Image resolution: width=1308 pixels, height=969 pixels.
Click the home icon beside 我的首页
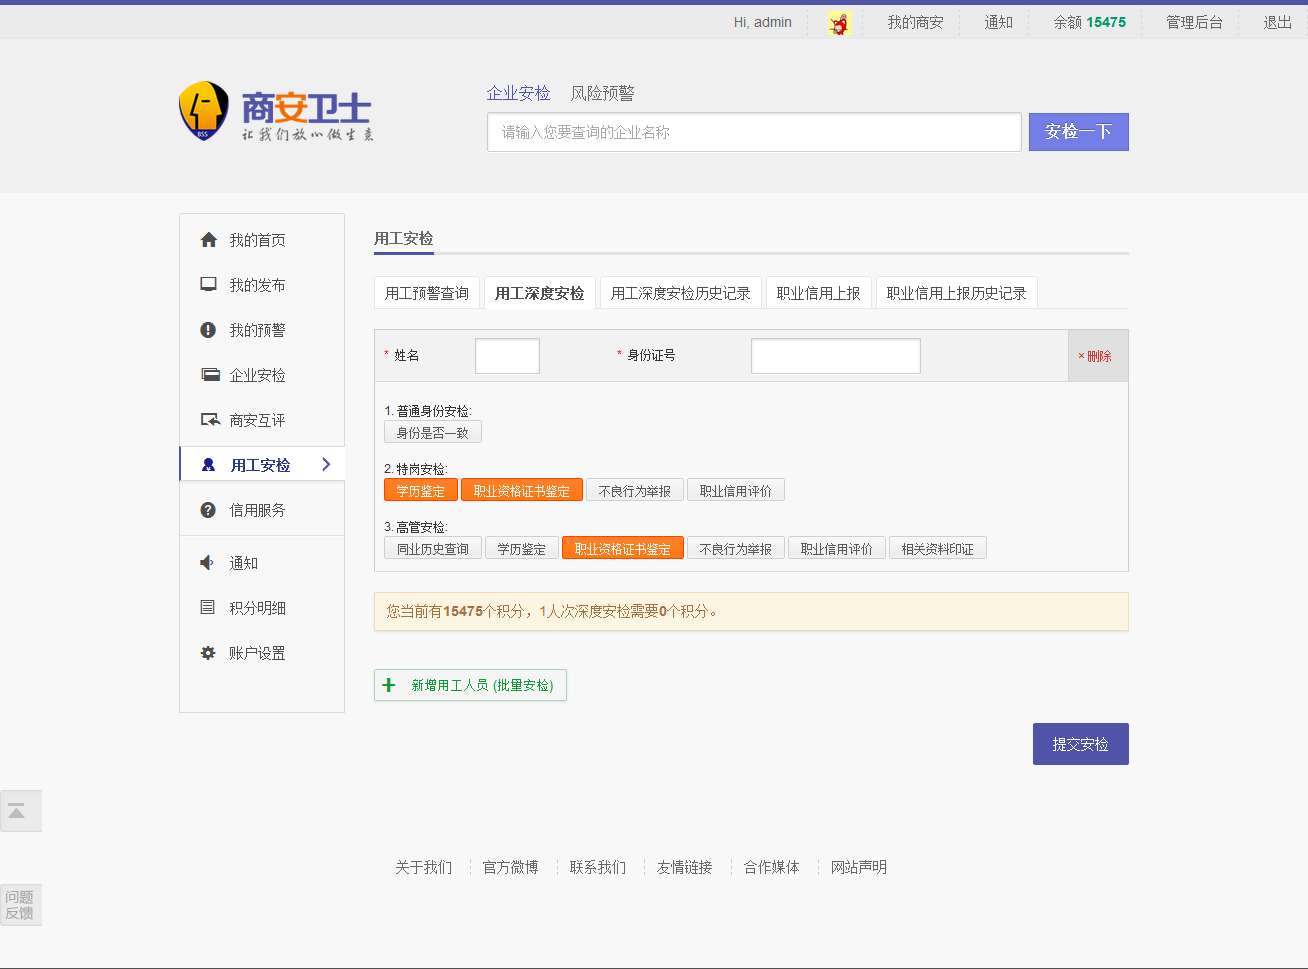208,240
